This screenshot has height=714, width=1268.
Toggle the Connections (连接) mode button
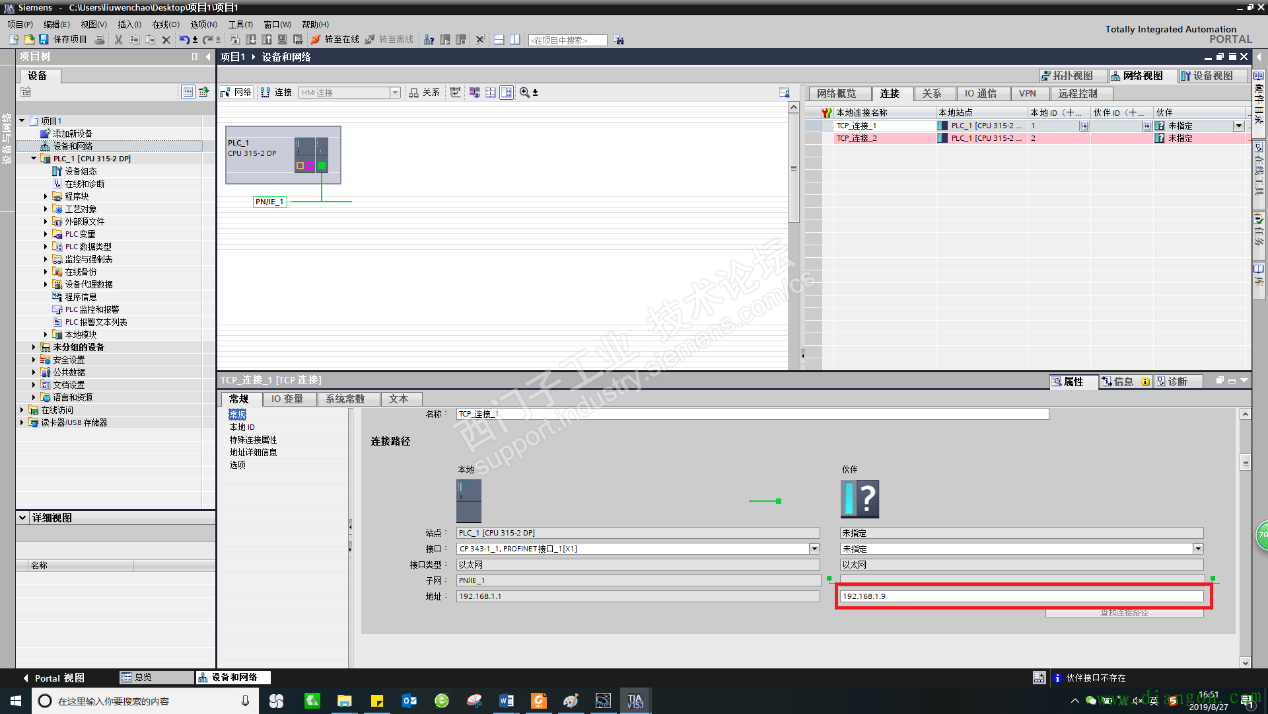[x=276, y=92]
